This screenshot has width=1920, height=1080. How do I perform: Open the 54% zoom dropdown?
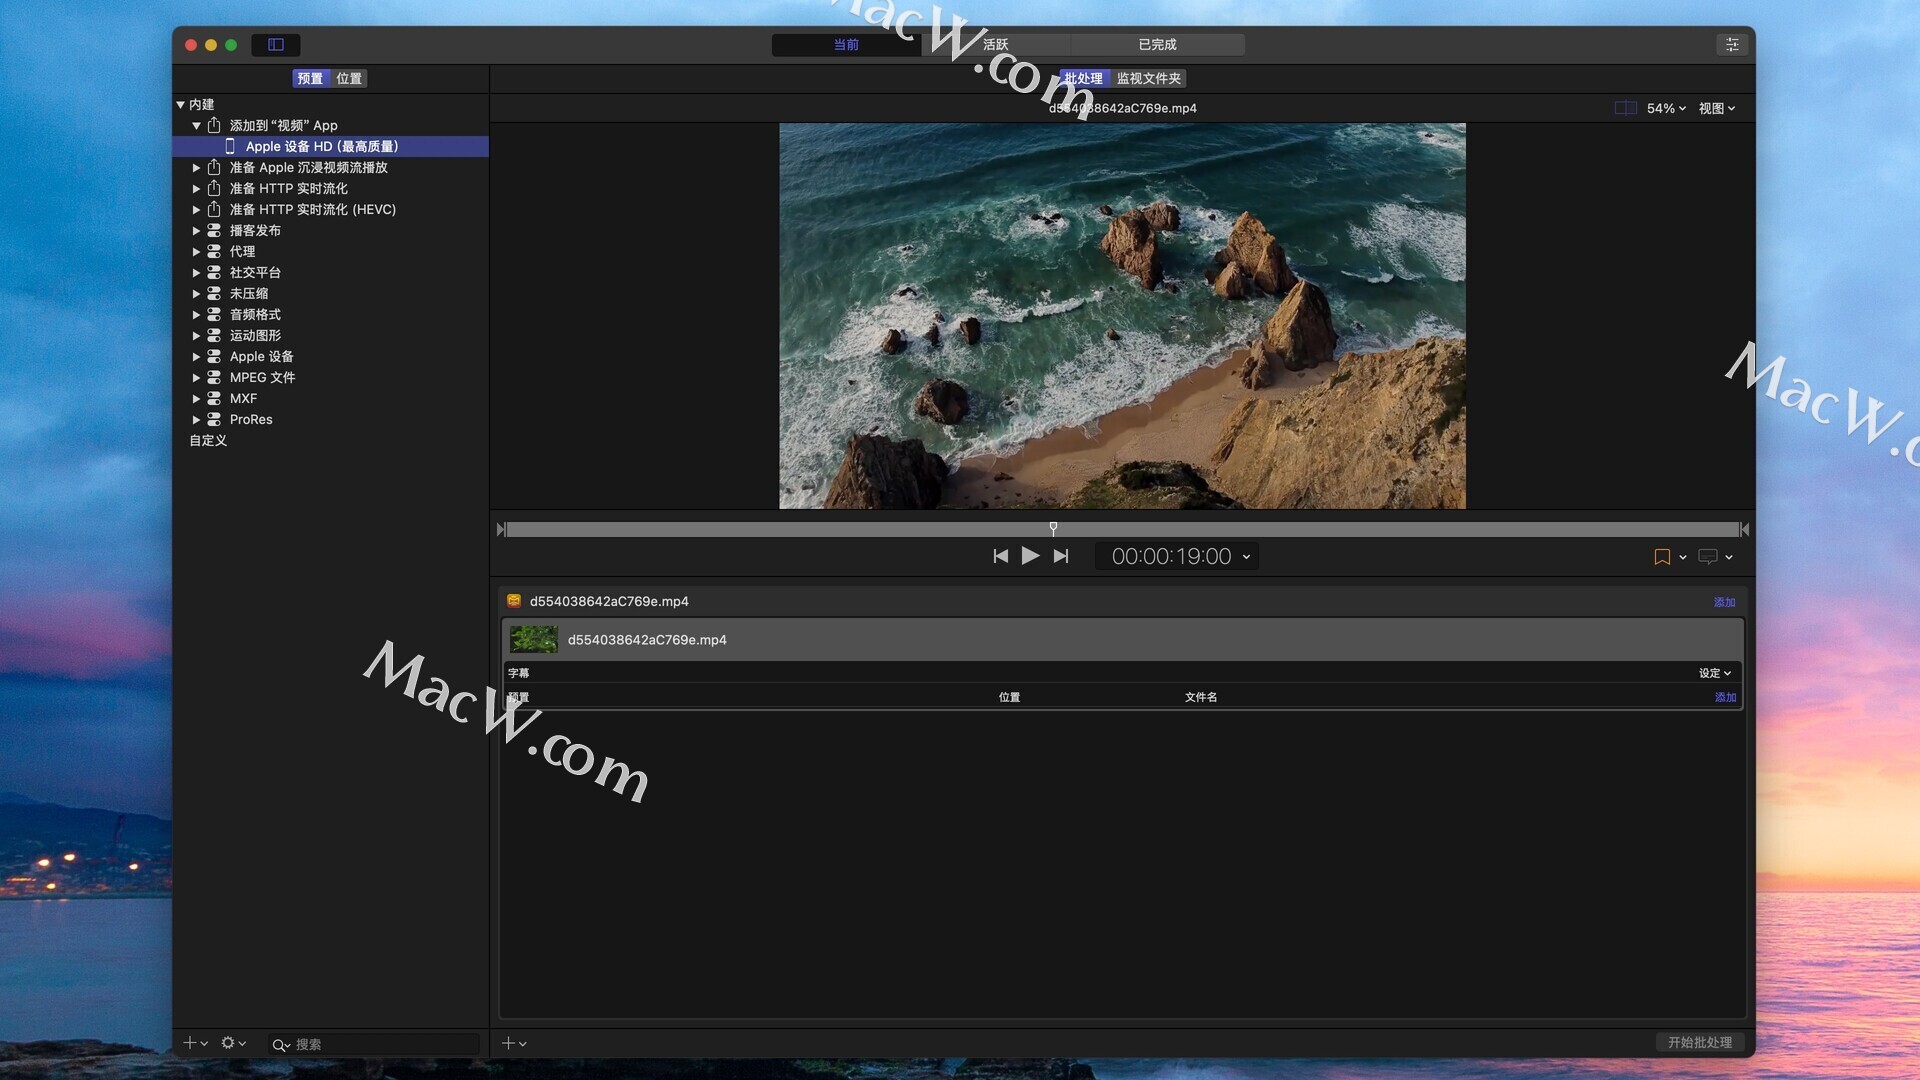click(1666, 108)
